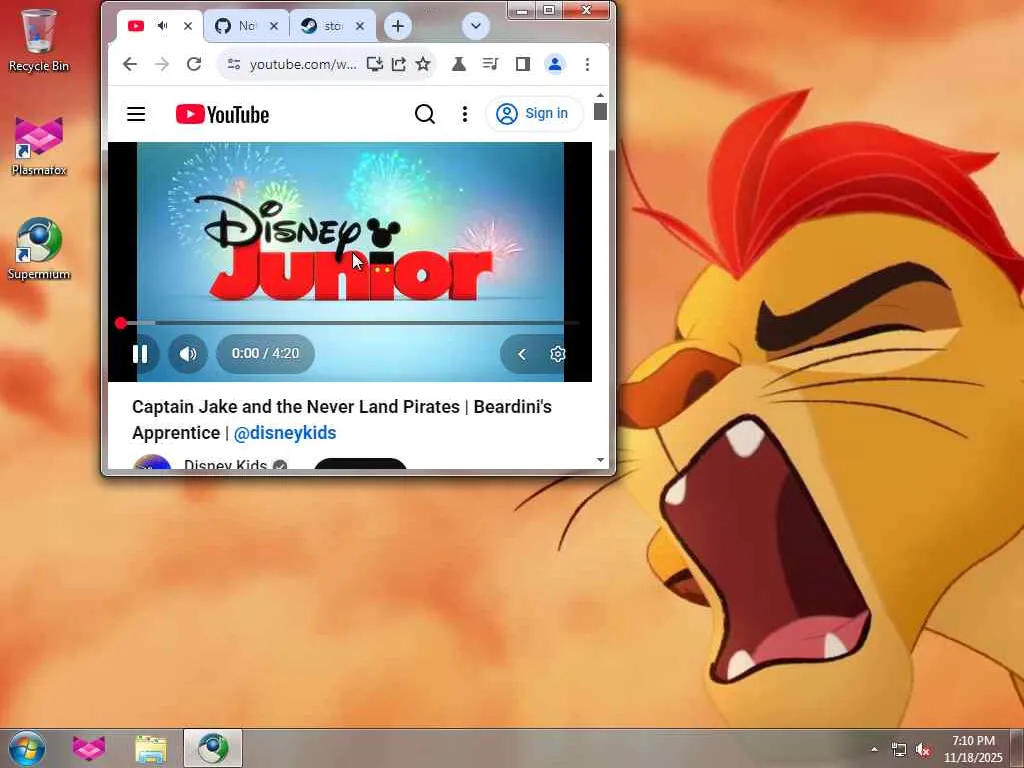The image size is (1024, 768).
Task: Go back to the previous page
Action: [x=130, y=64]
